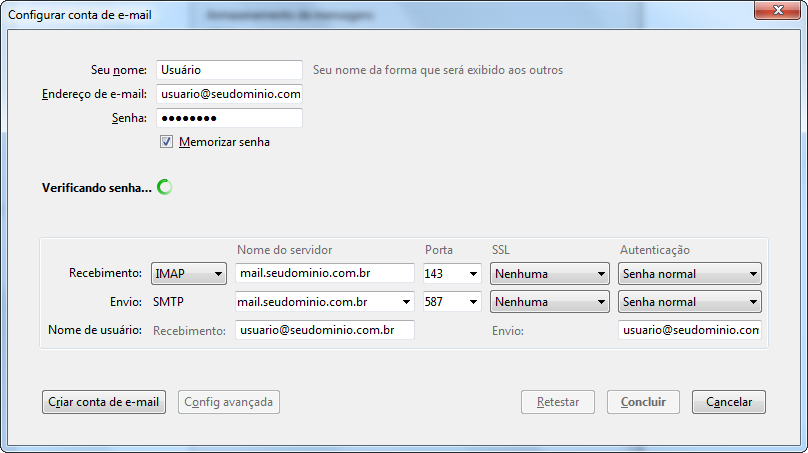Click into the Senha password field
This screenshot has width=808, height=453.
(229, 118)
